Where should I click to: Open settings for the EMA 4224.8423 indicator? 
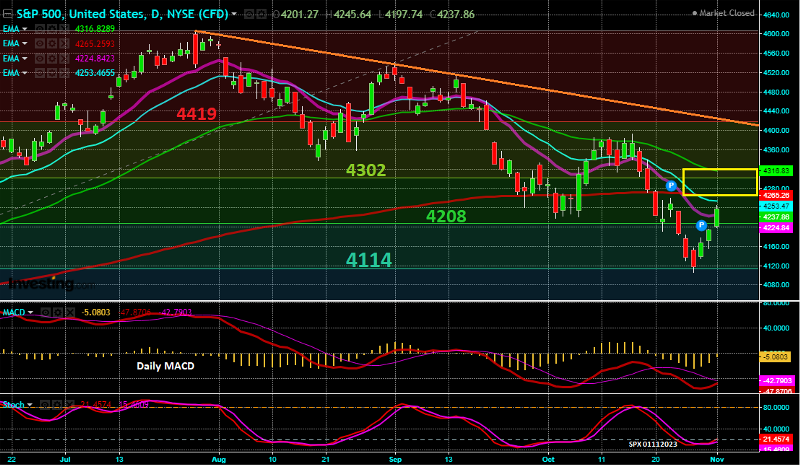52,58
